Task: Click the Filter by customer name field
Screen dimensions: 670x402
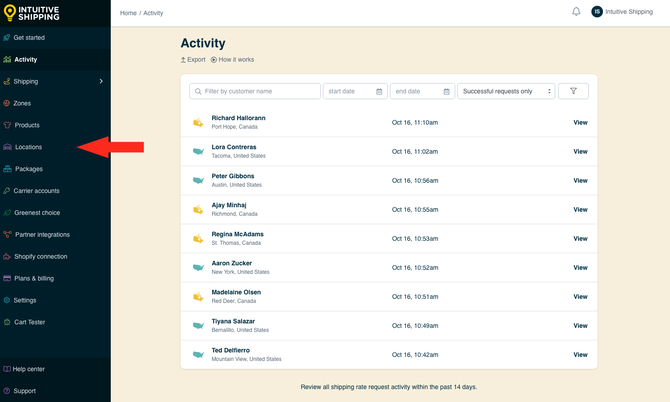Action: point(255,91)
